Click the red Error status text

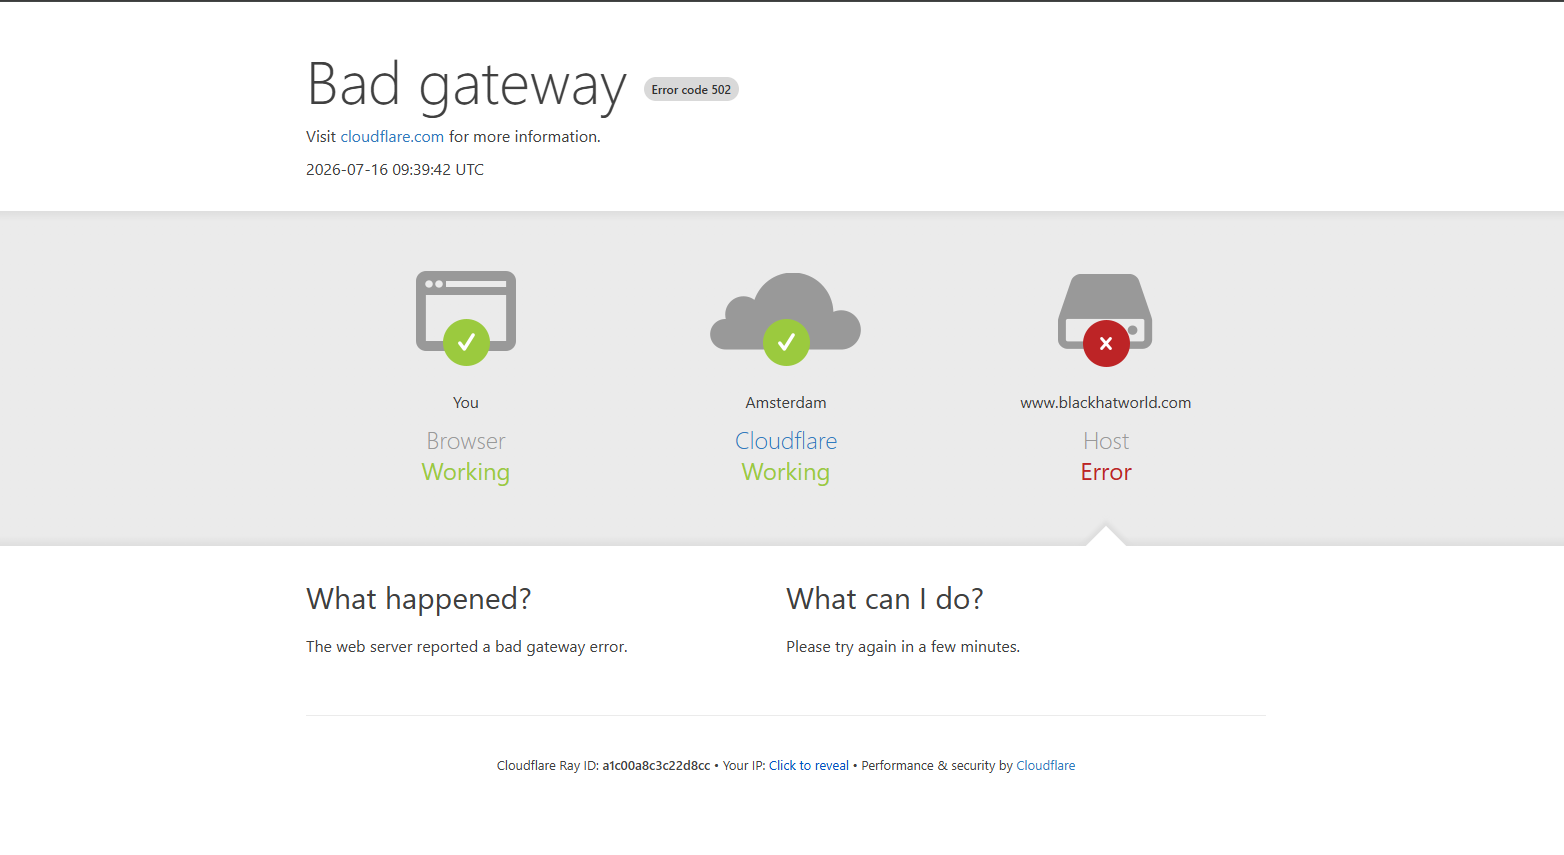click(1106, 472)
